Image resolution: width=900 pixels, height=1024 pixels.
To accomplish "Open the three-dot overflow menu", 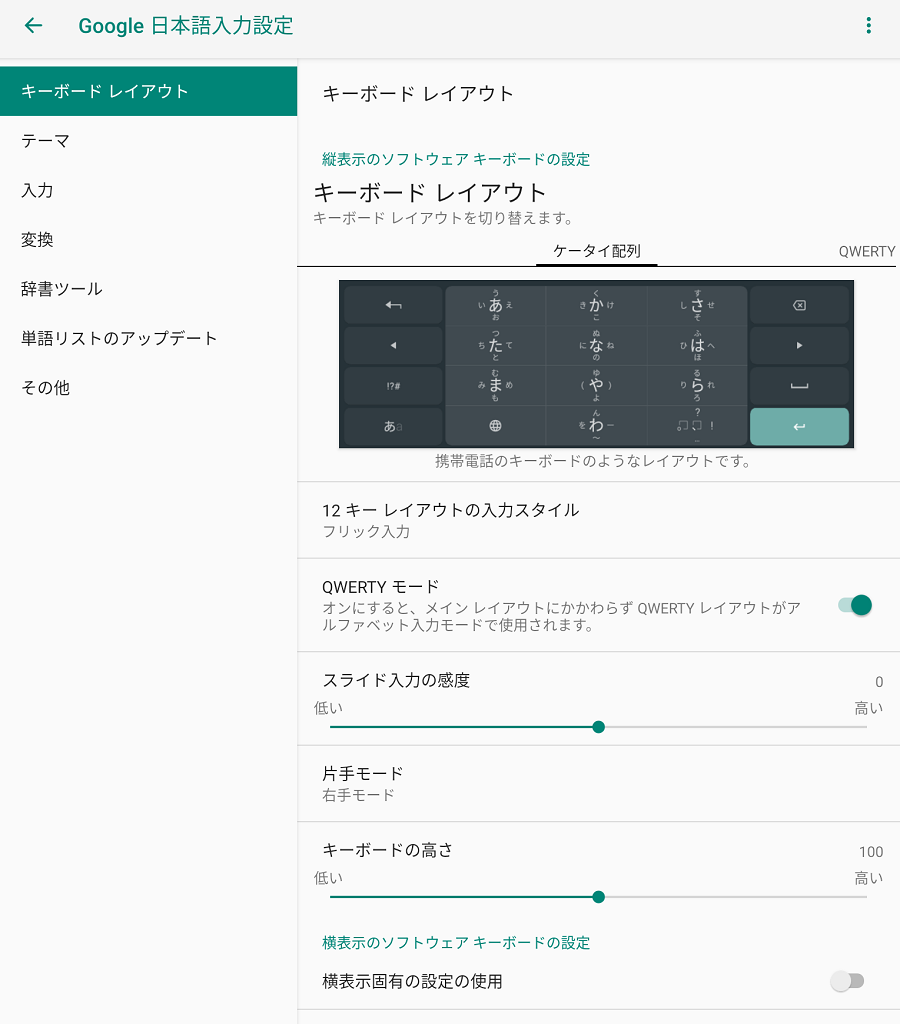I will tap(868, 25).
